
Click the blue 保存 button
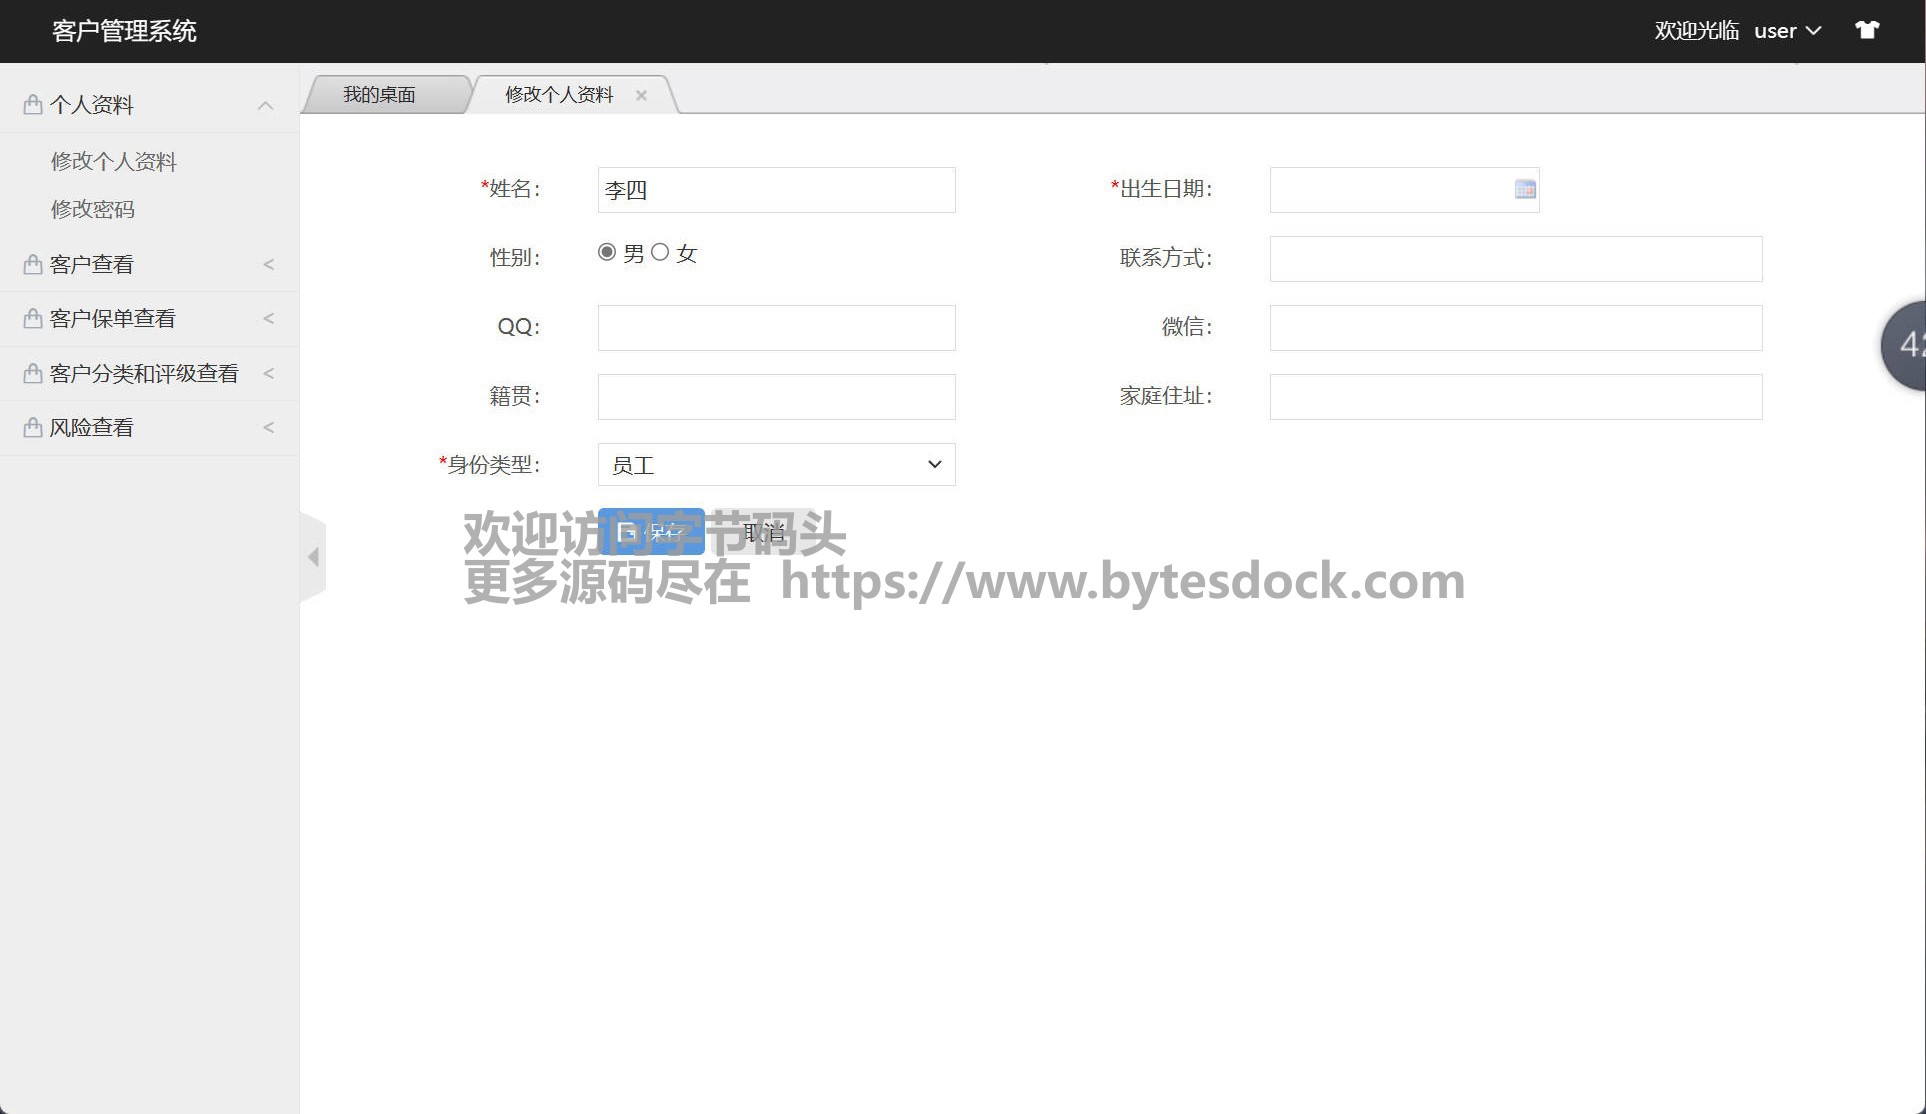coord(651,532)
